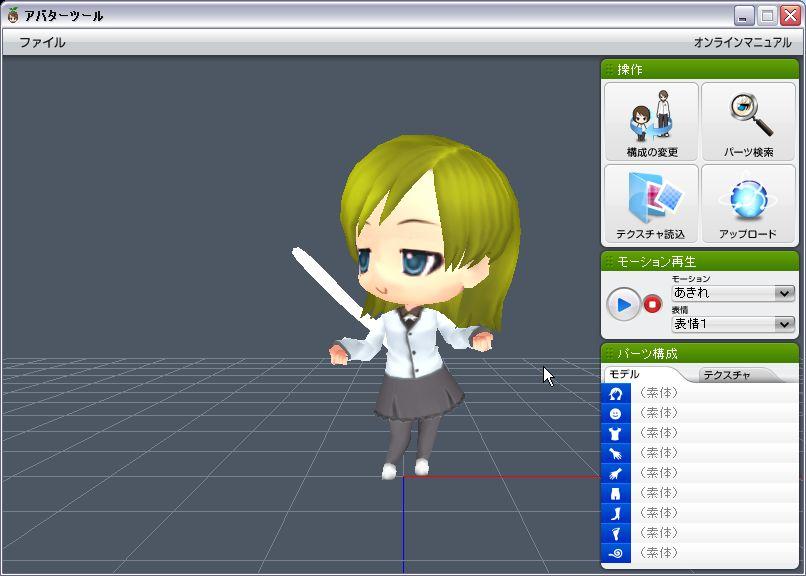Viewport: 806px width, 576px height.
Task: Open the モーション dropdown showing あきれ
Action: point(733,293)
